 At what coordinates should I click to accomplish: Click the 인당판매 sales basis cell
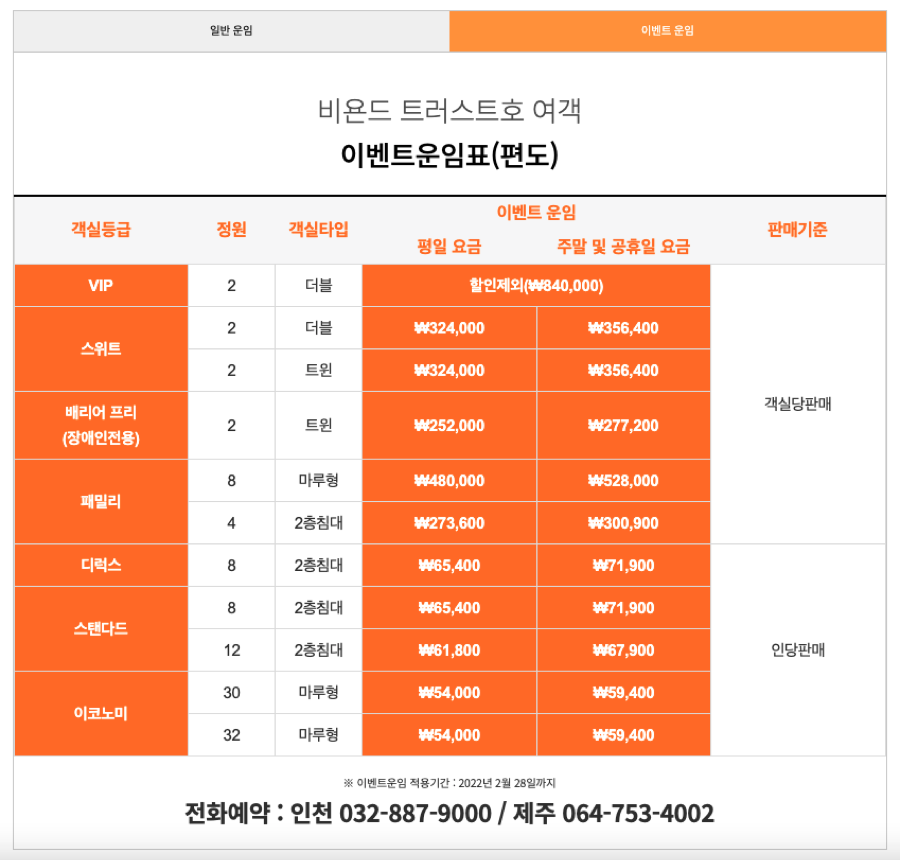798,650
